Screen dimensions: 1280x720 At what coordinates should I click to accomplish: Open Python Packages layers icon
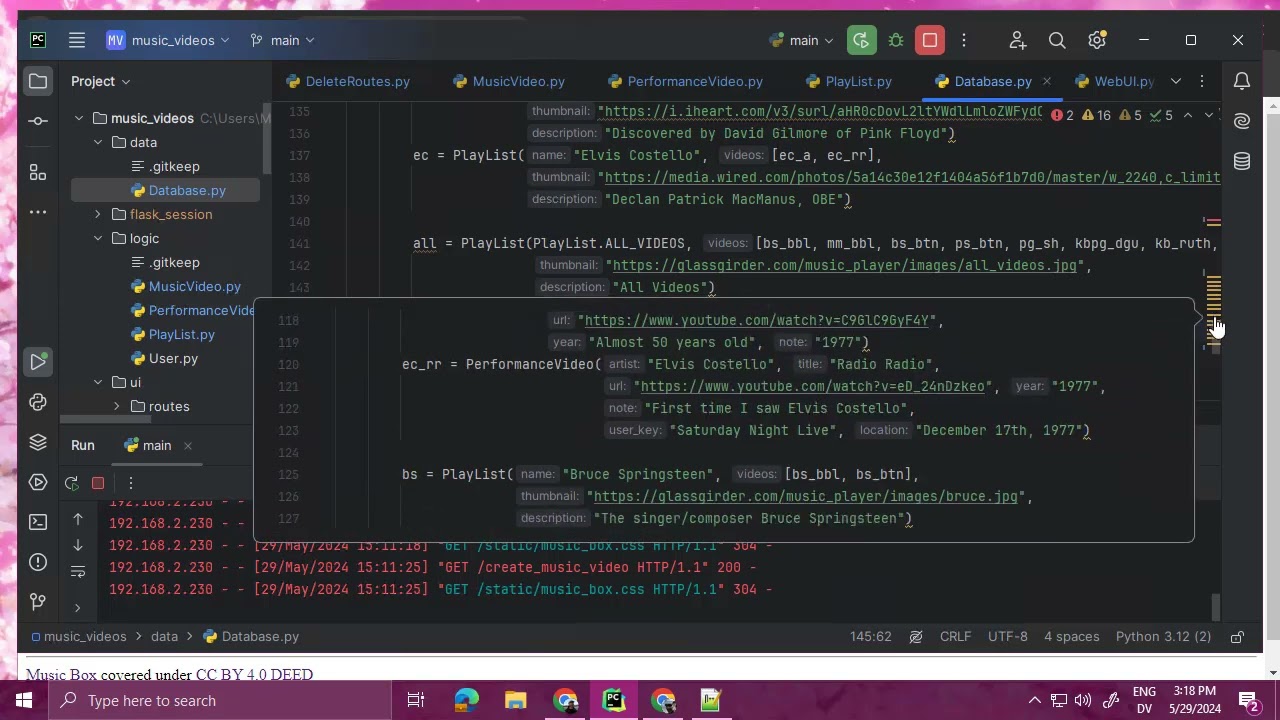[38, 442]
